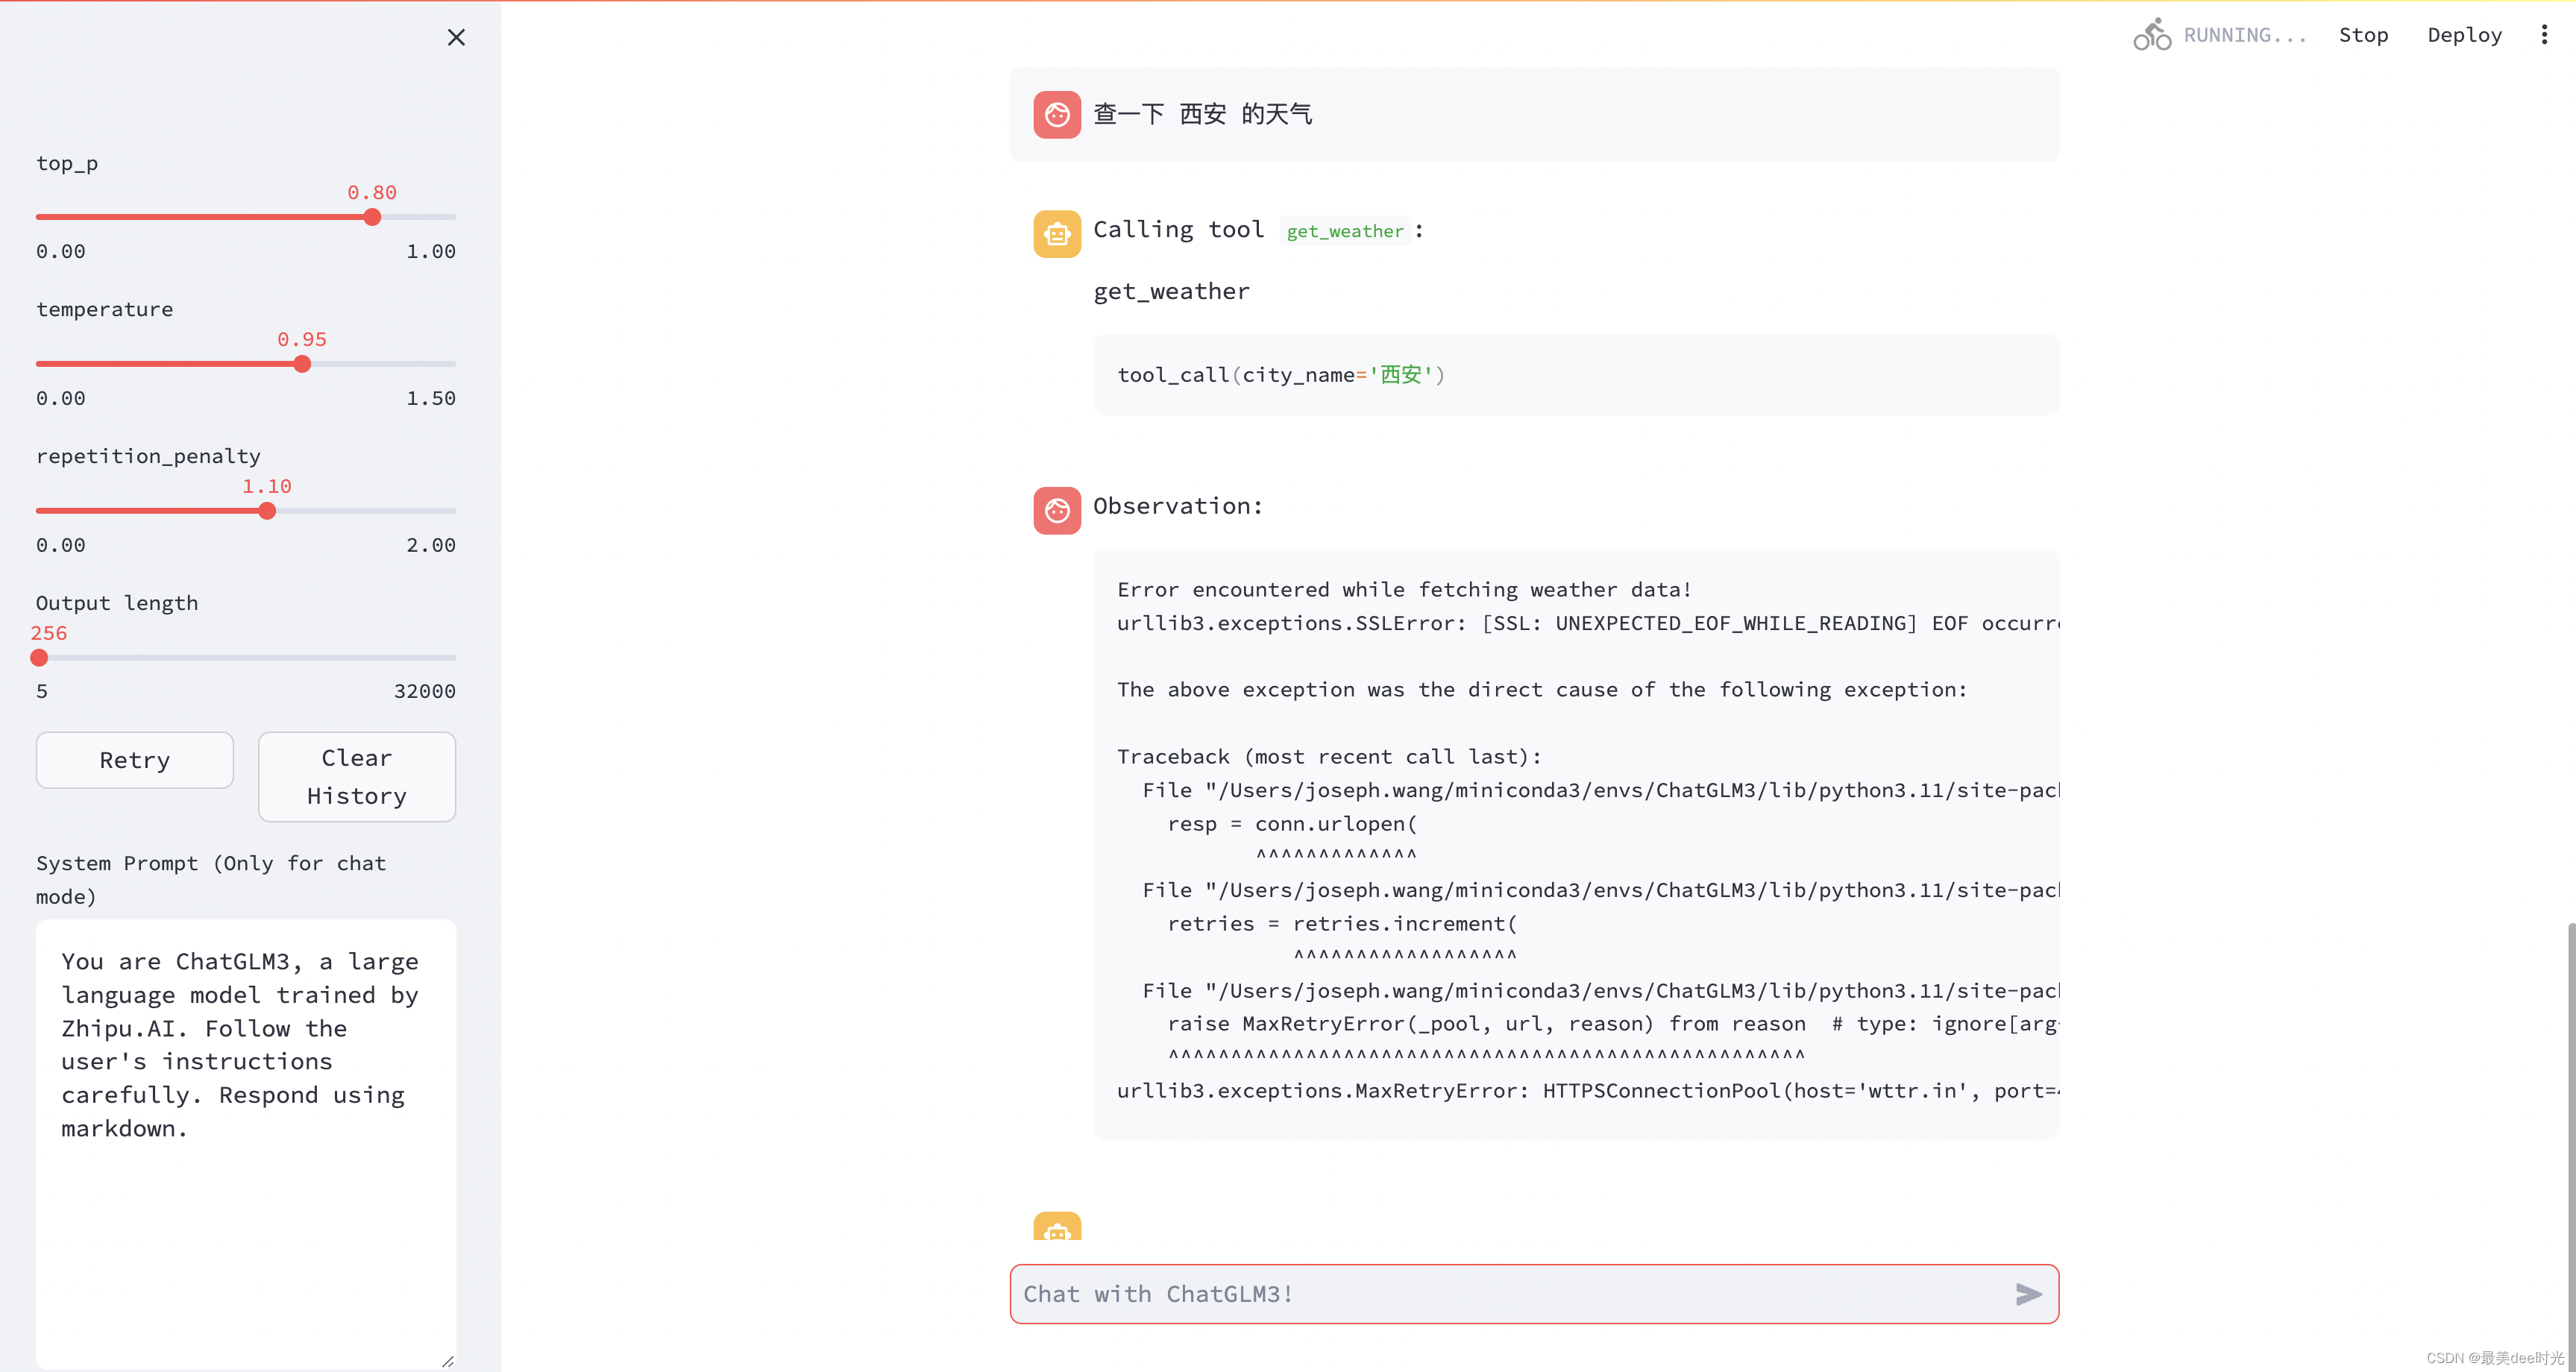This screenshot has height=1372, width=2576.
Task: Click the Output length value 256
Action: point(49,633)
